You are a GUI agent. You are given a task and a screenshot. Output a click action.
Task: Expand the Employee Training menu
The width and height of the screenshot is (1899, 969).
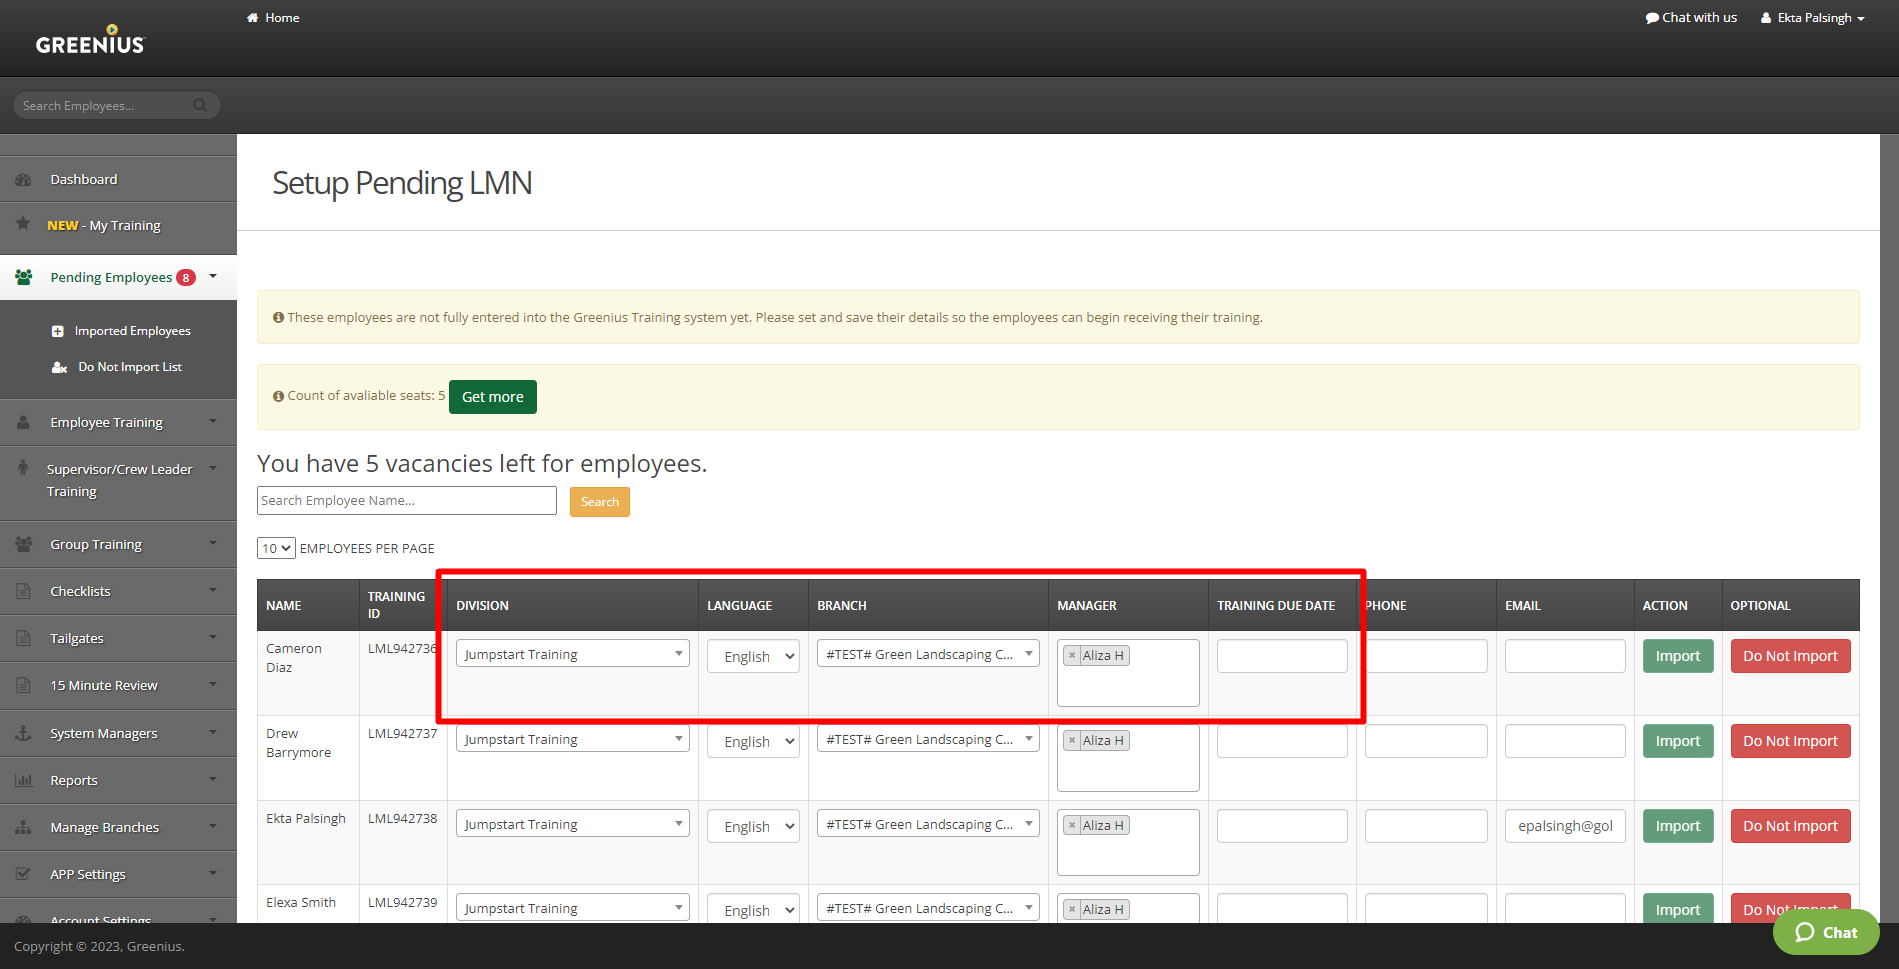pyautogui.click(x=118, y=422)
